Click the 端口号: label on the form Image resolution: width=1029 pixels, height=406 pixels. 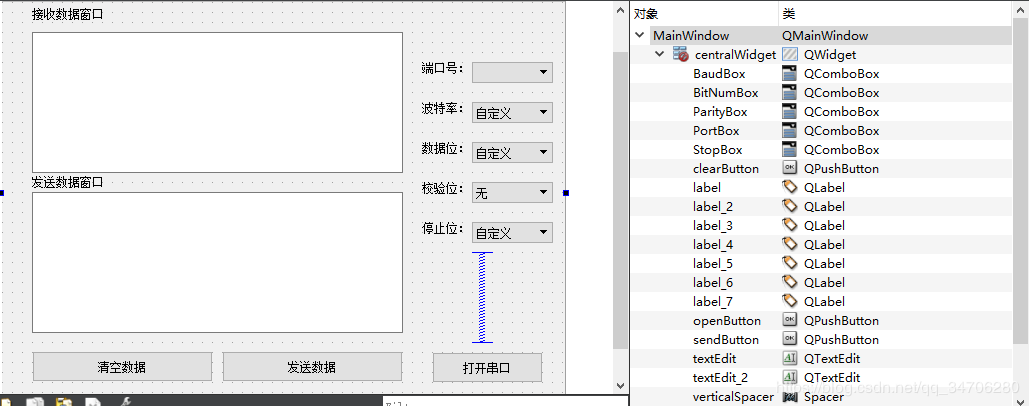pos(442,68)
